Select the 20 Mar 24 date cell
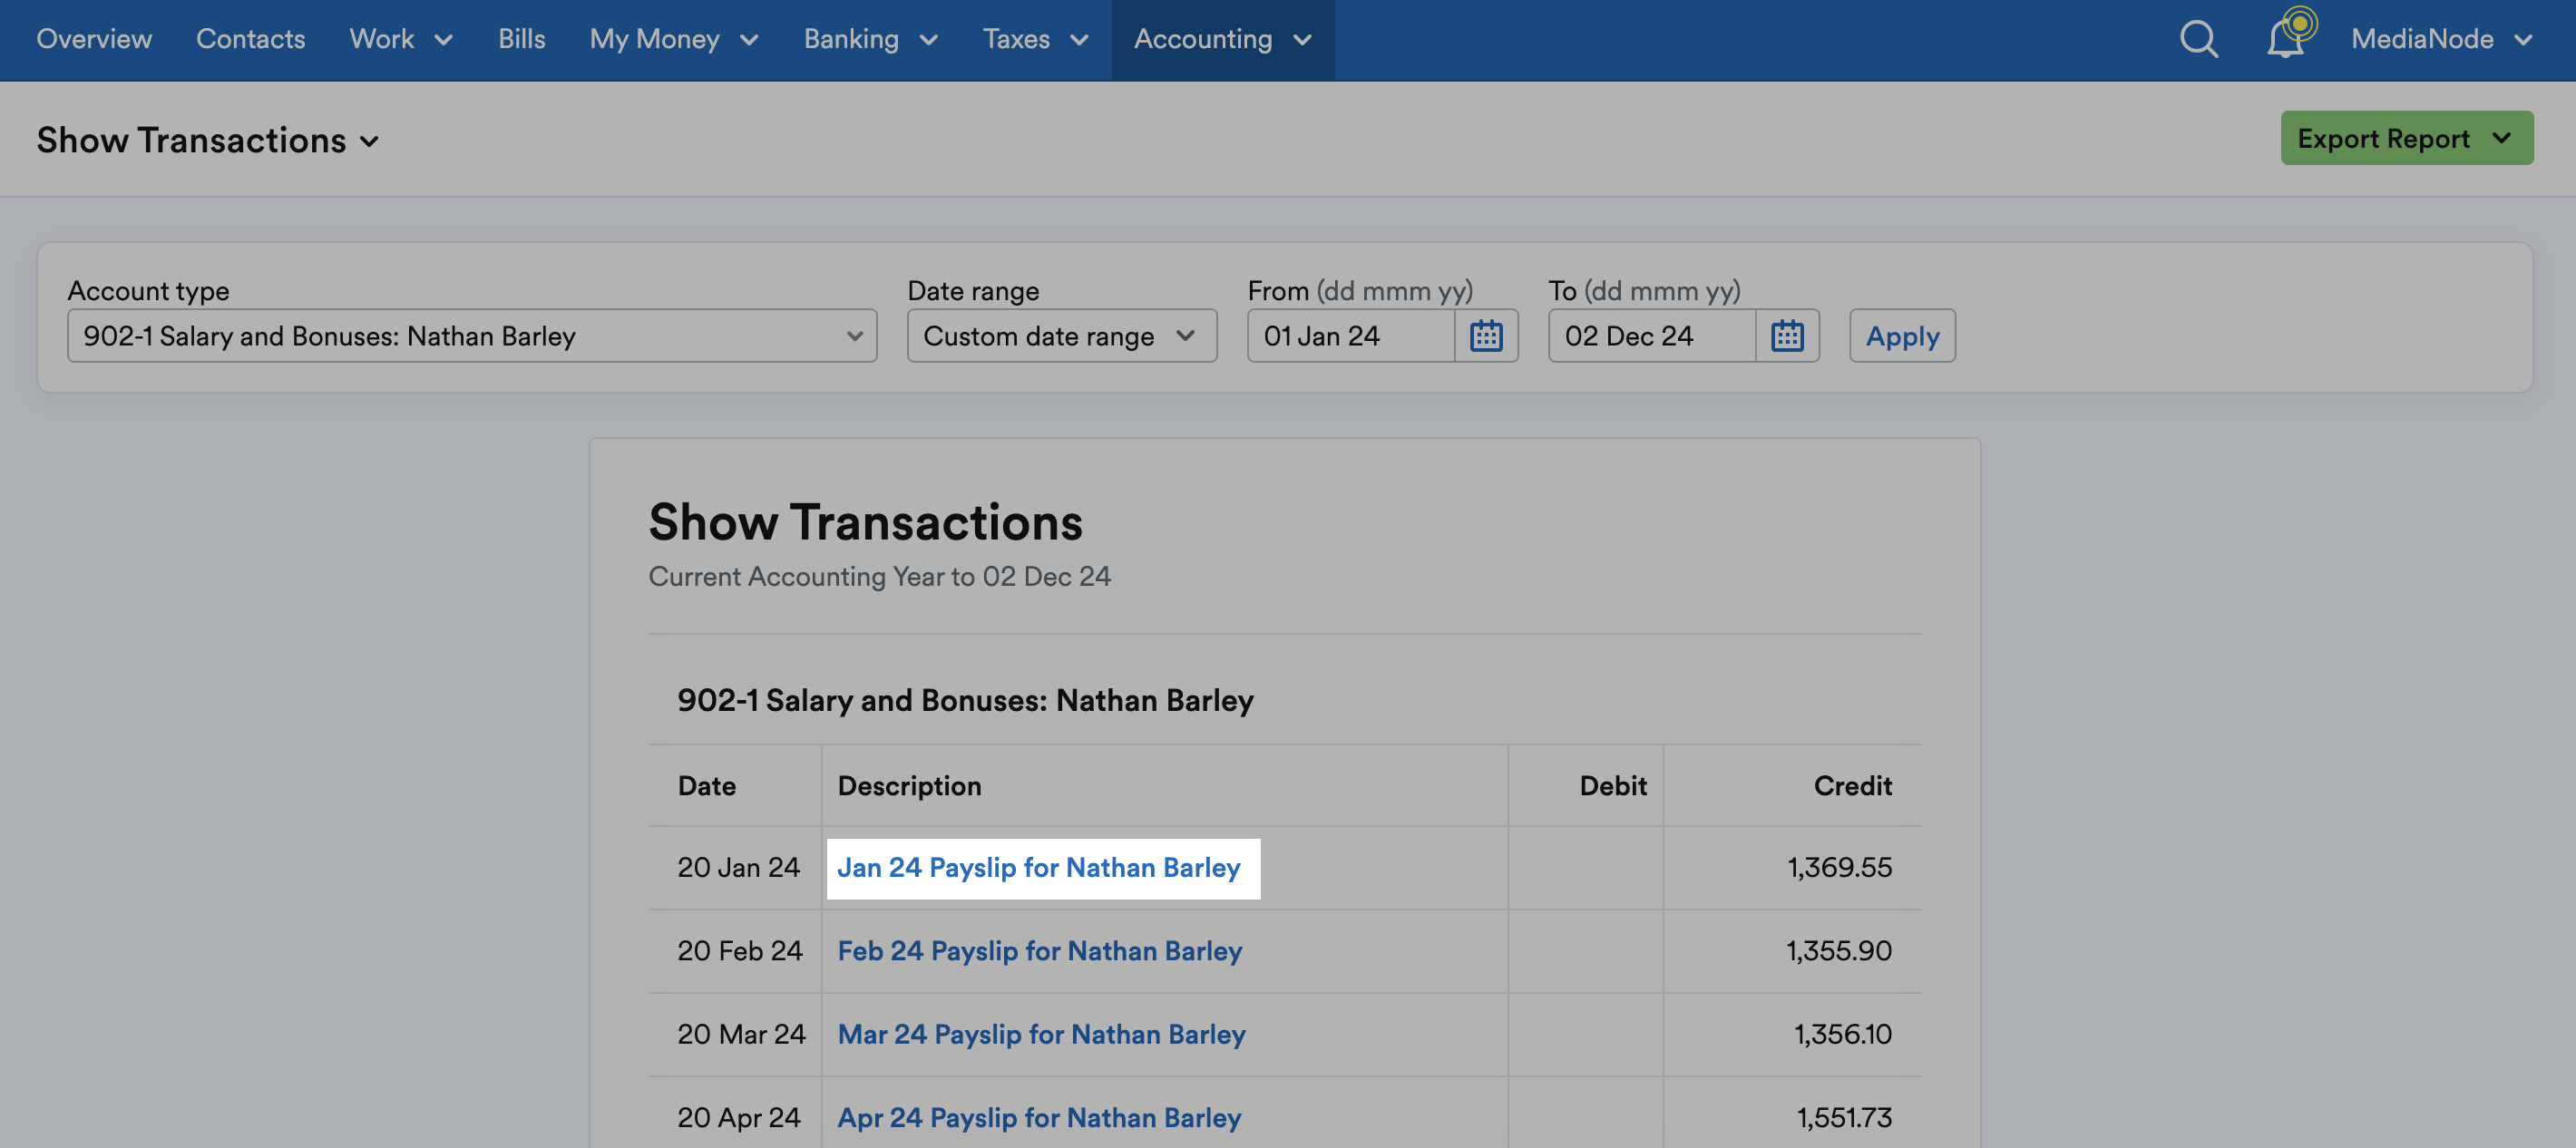 [741, 1033]
